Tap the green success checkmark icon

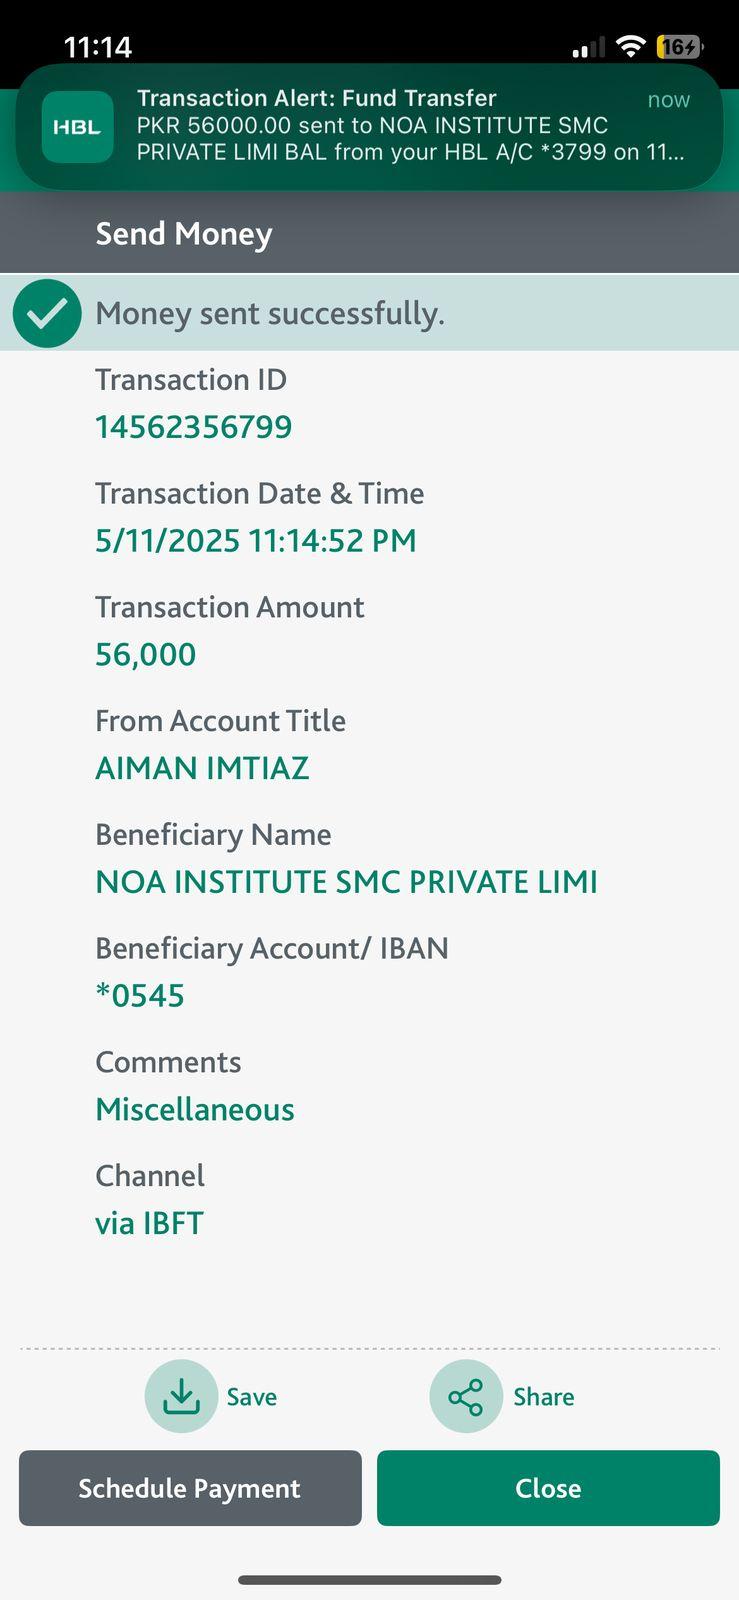point(47,314)
